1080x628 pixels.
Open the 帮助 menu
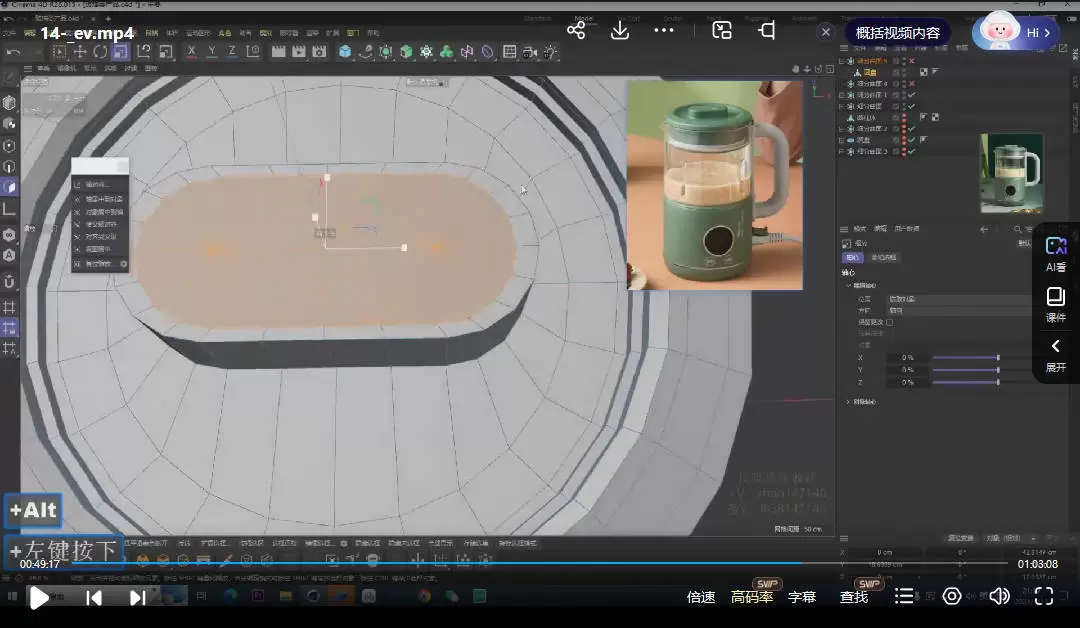[373, 33]
